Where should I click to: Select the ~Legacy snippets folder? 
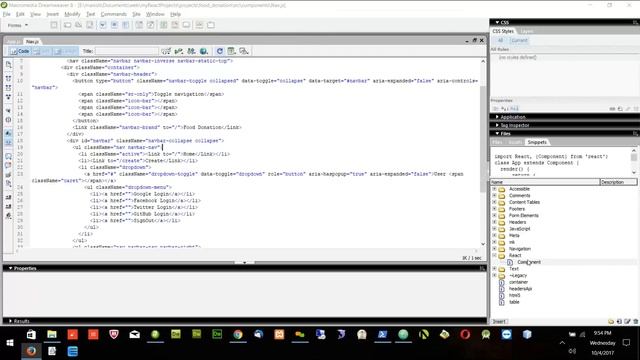point(518,276)
